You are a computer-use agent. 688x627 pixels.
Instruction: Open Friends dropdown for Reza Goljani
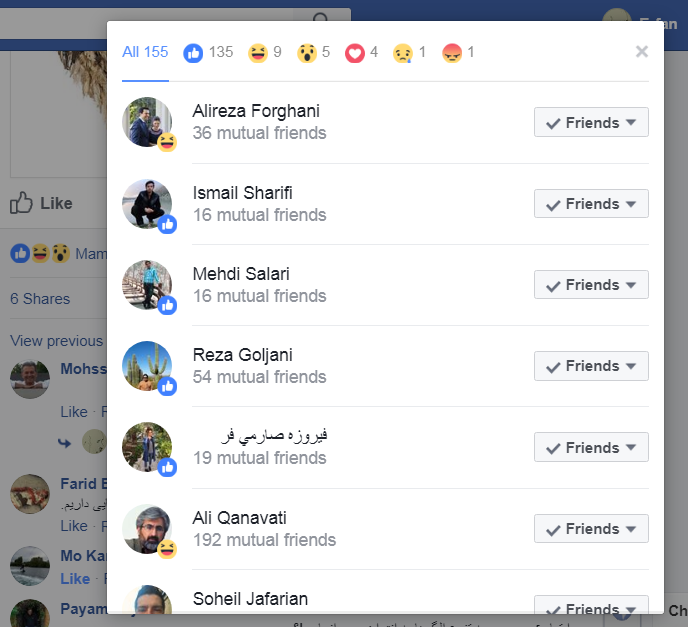click(591, 366)
